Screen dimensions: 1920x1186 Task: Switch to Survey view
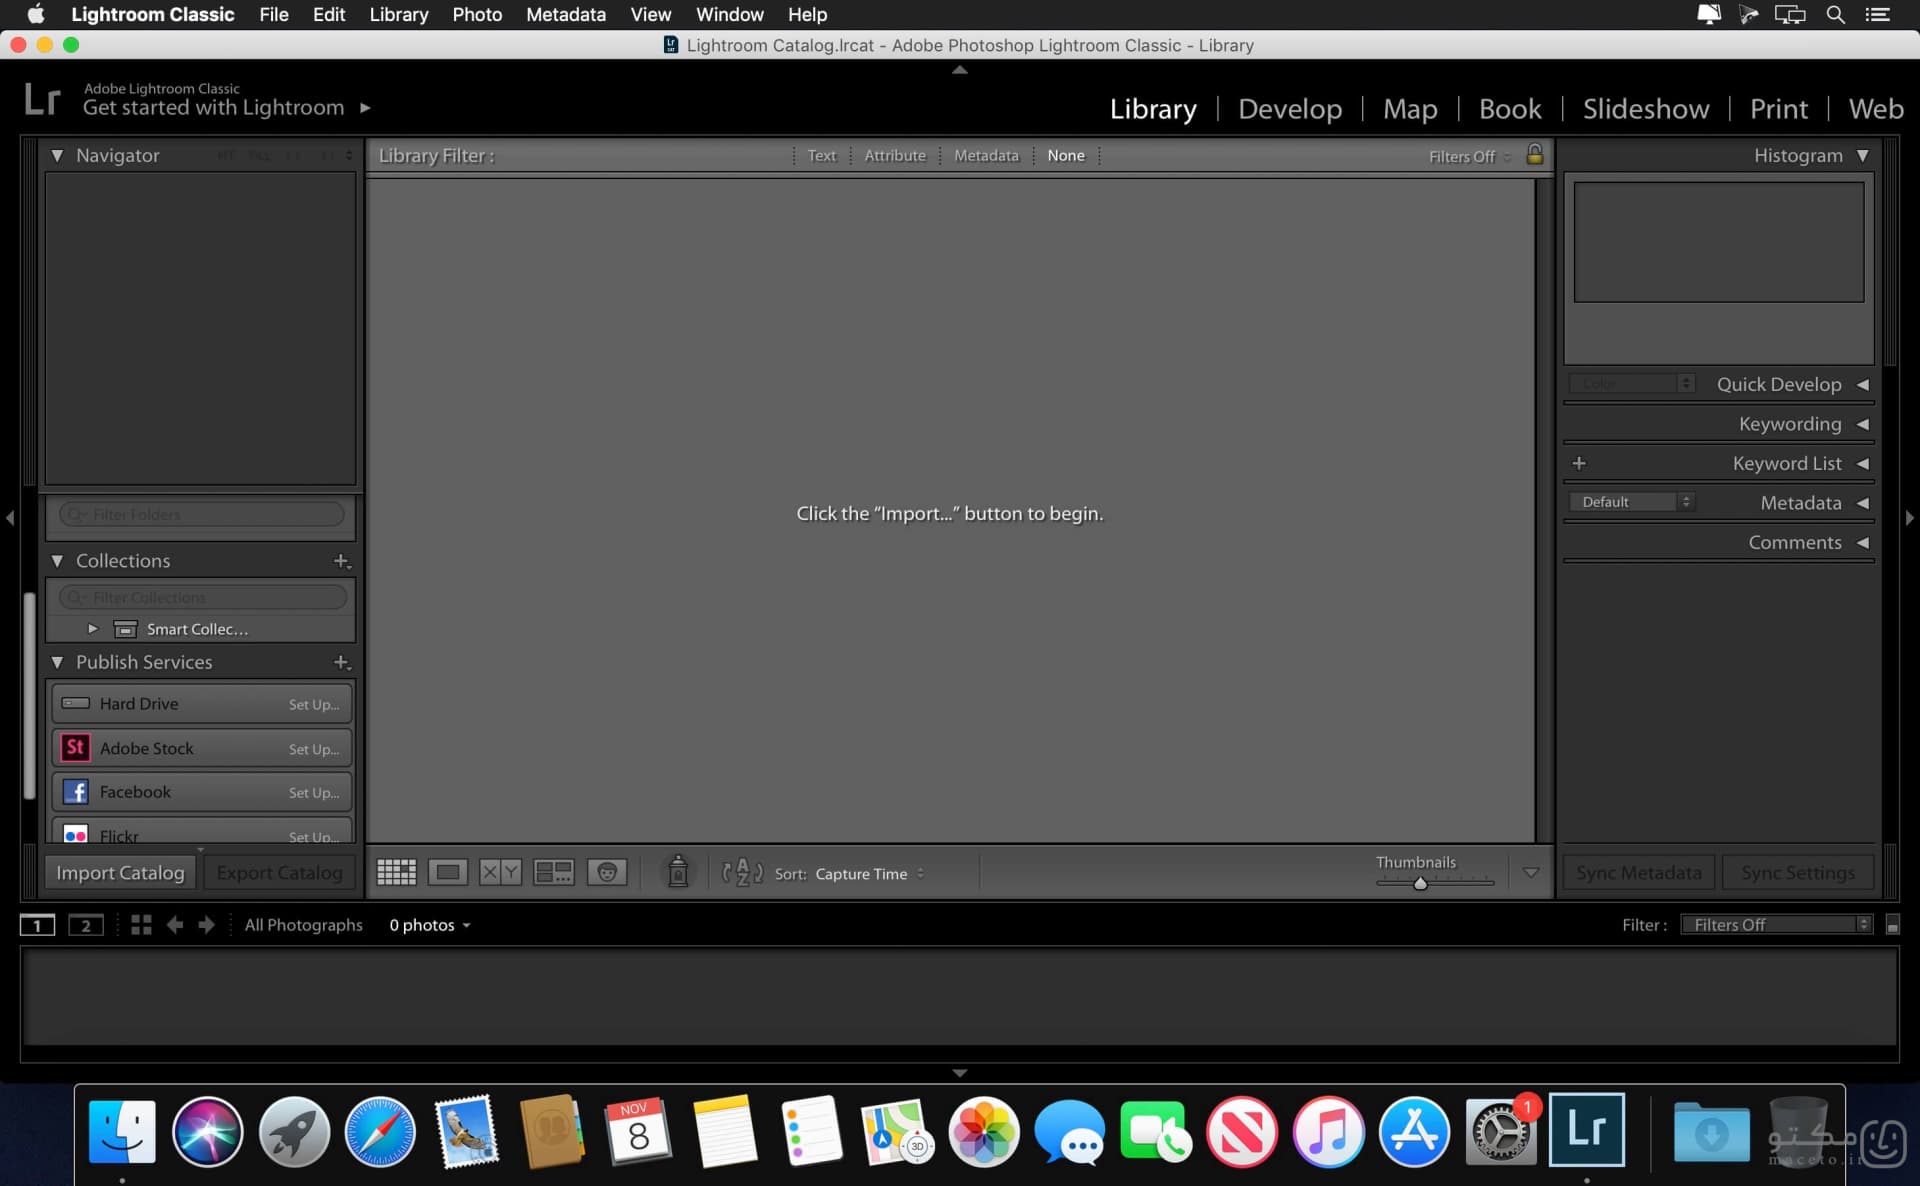coord(553,872)
